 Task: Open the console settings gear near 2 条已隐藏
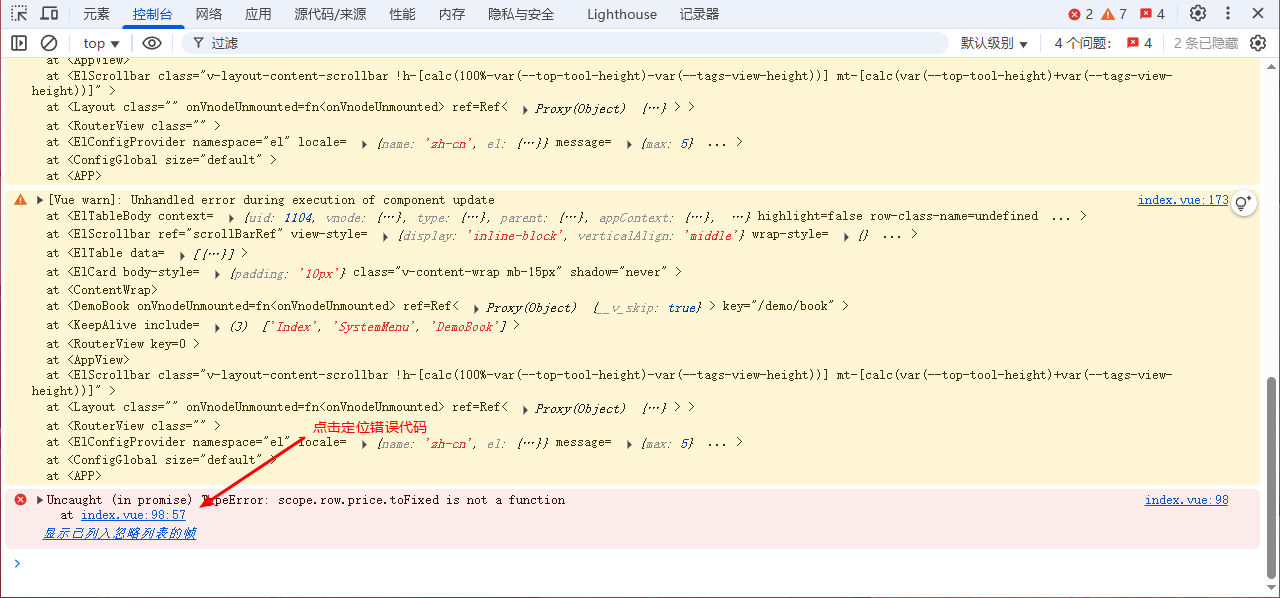click(x=1258, y=43)
